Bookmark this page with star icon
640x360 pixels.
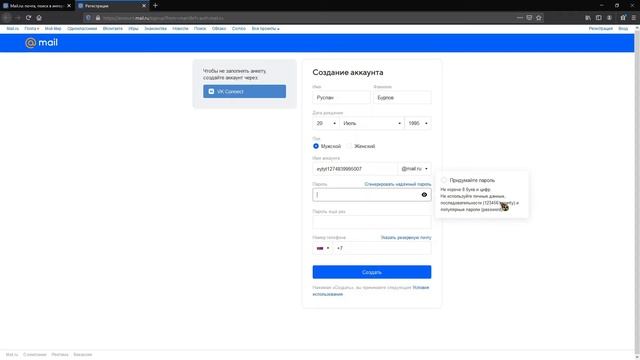(x=539, y=18)
